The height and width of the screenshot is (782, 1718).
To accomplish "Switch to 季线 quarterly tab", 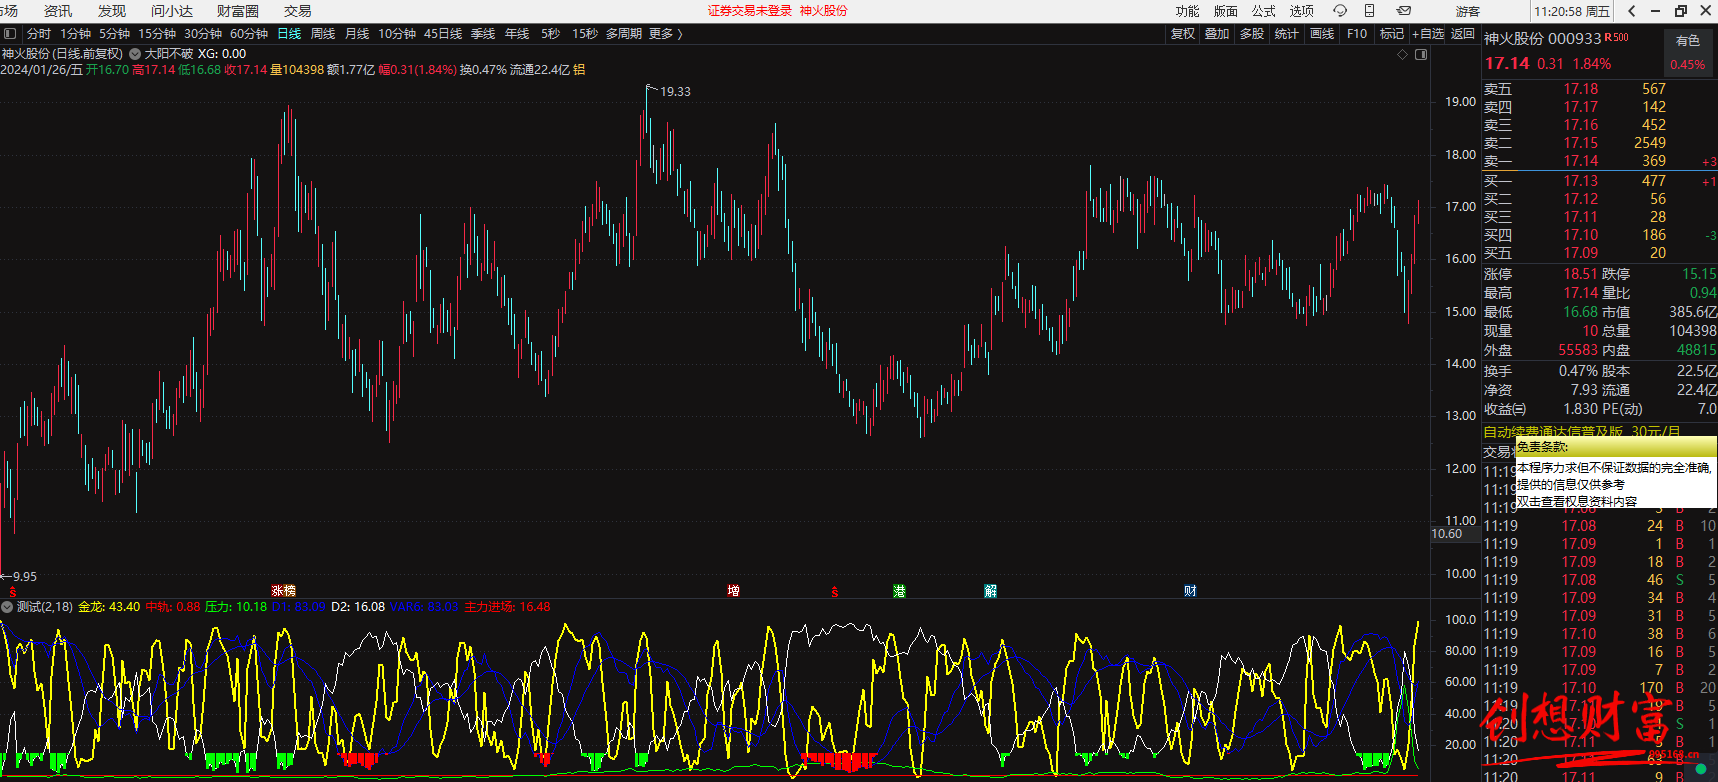I will (483, 34).
